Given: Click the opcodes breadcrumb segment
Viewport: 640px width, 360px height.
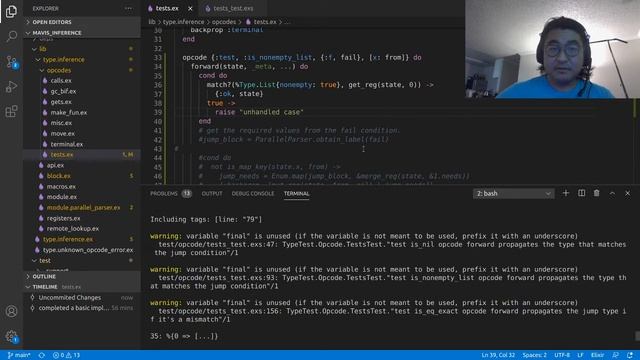Looking at the screenshot, I should [224, 22].
